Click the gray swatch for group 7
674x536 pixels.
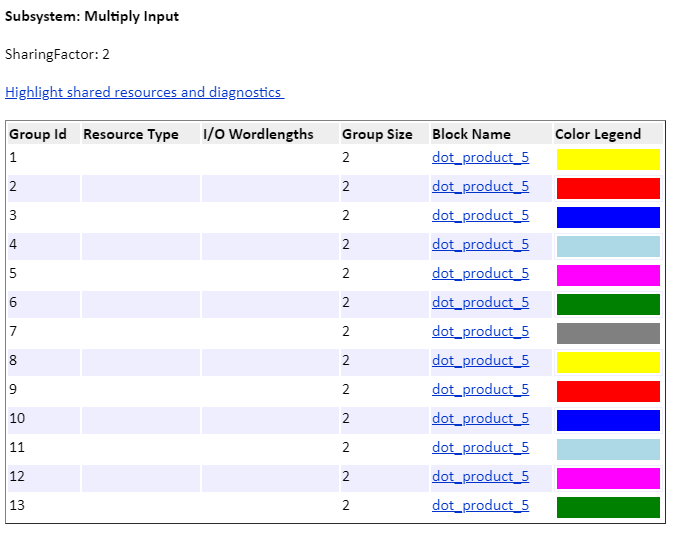[x=608, y=334]
